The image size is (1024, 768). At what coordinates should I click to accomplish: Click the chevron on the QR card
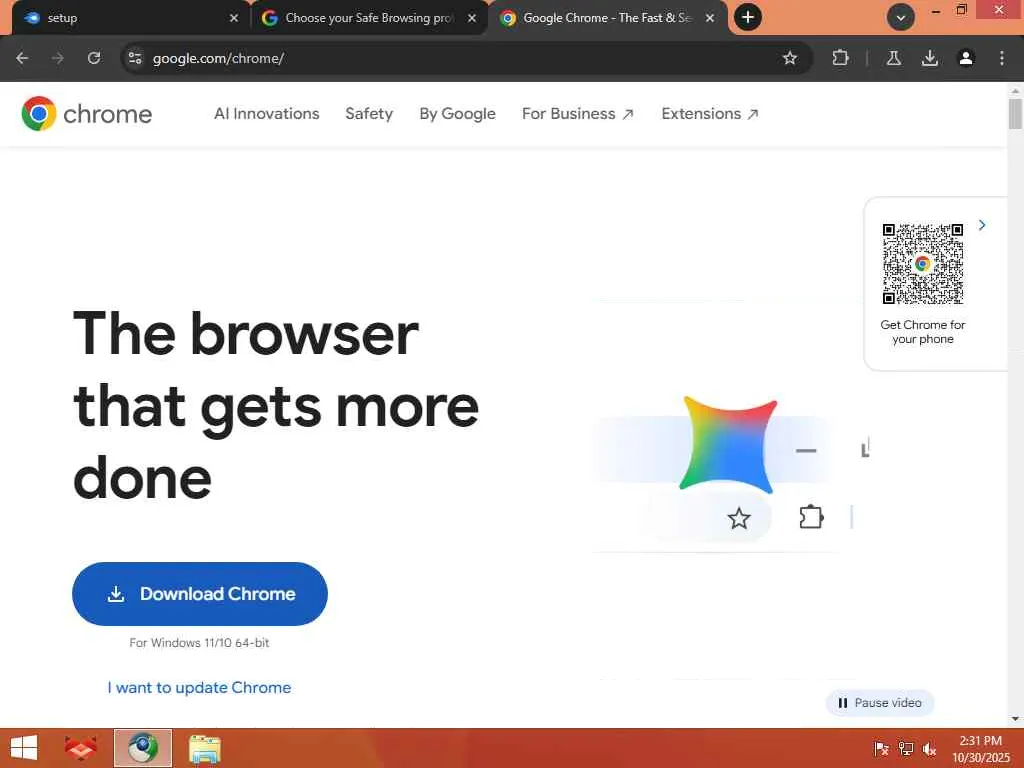click(982, 225)
